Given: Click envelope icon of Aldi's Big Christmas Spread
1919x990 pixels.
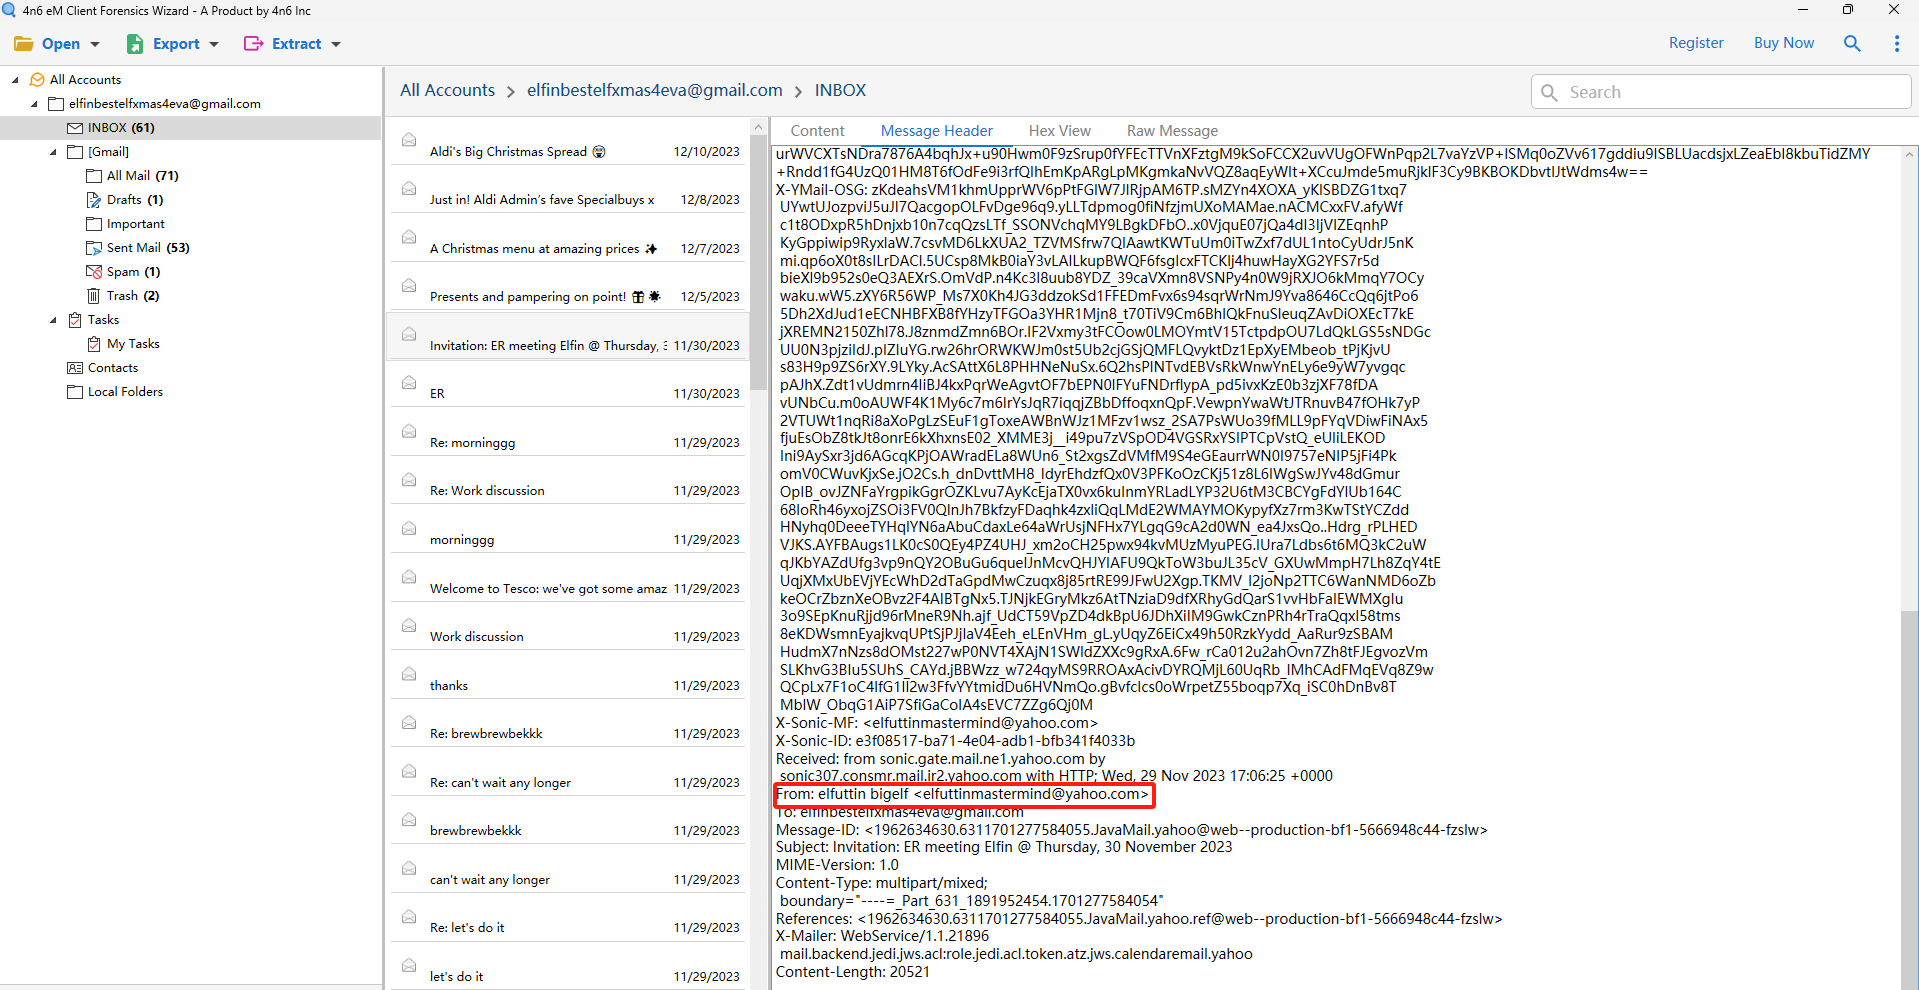Looking at the screenshot, I should click(x=409, y=139).
